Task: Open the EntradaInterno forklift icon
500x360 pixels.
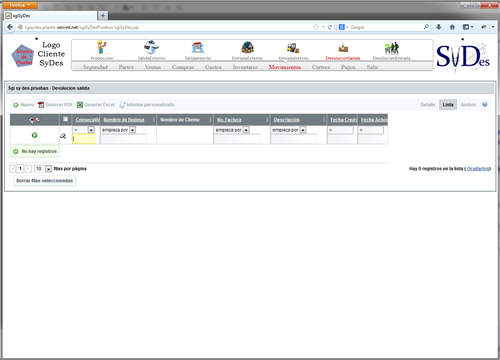Action: point(293,48)
